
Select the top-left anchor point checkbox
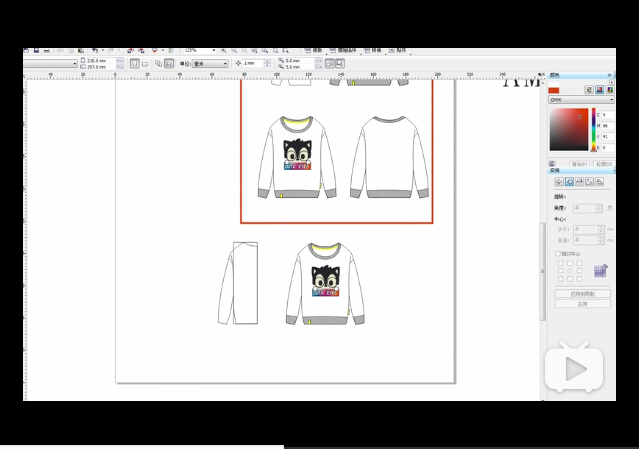pos(561,263)
